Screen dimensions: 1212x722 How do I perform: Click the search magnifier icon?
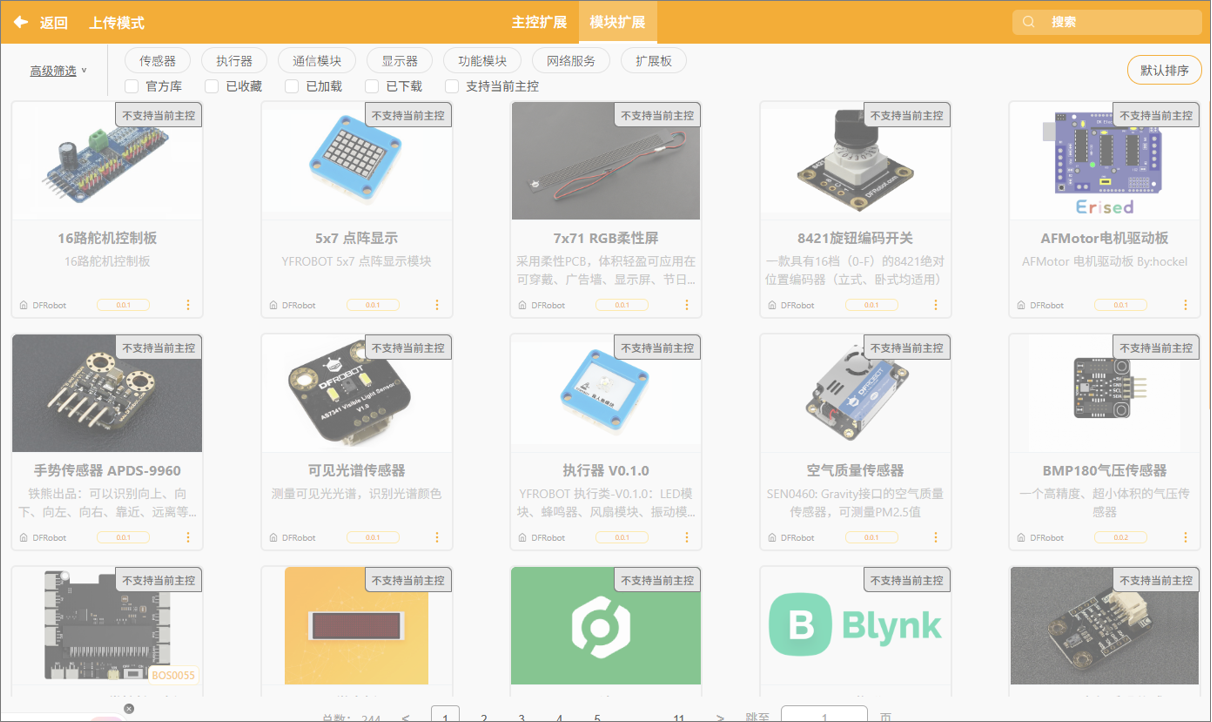tap(1029, 22)
